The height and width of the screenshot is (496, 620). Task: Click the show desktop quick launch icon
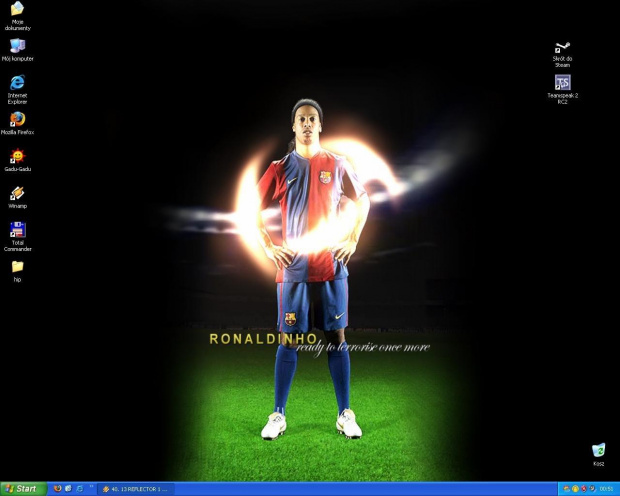point(68,489)
